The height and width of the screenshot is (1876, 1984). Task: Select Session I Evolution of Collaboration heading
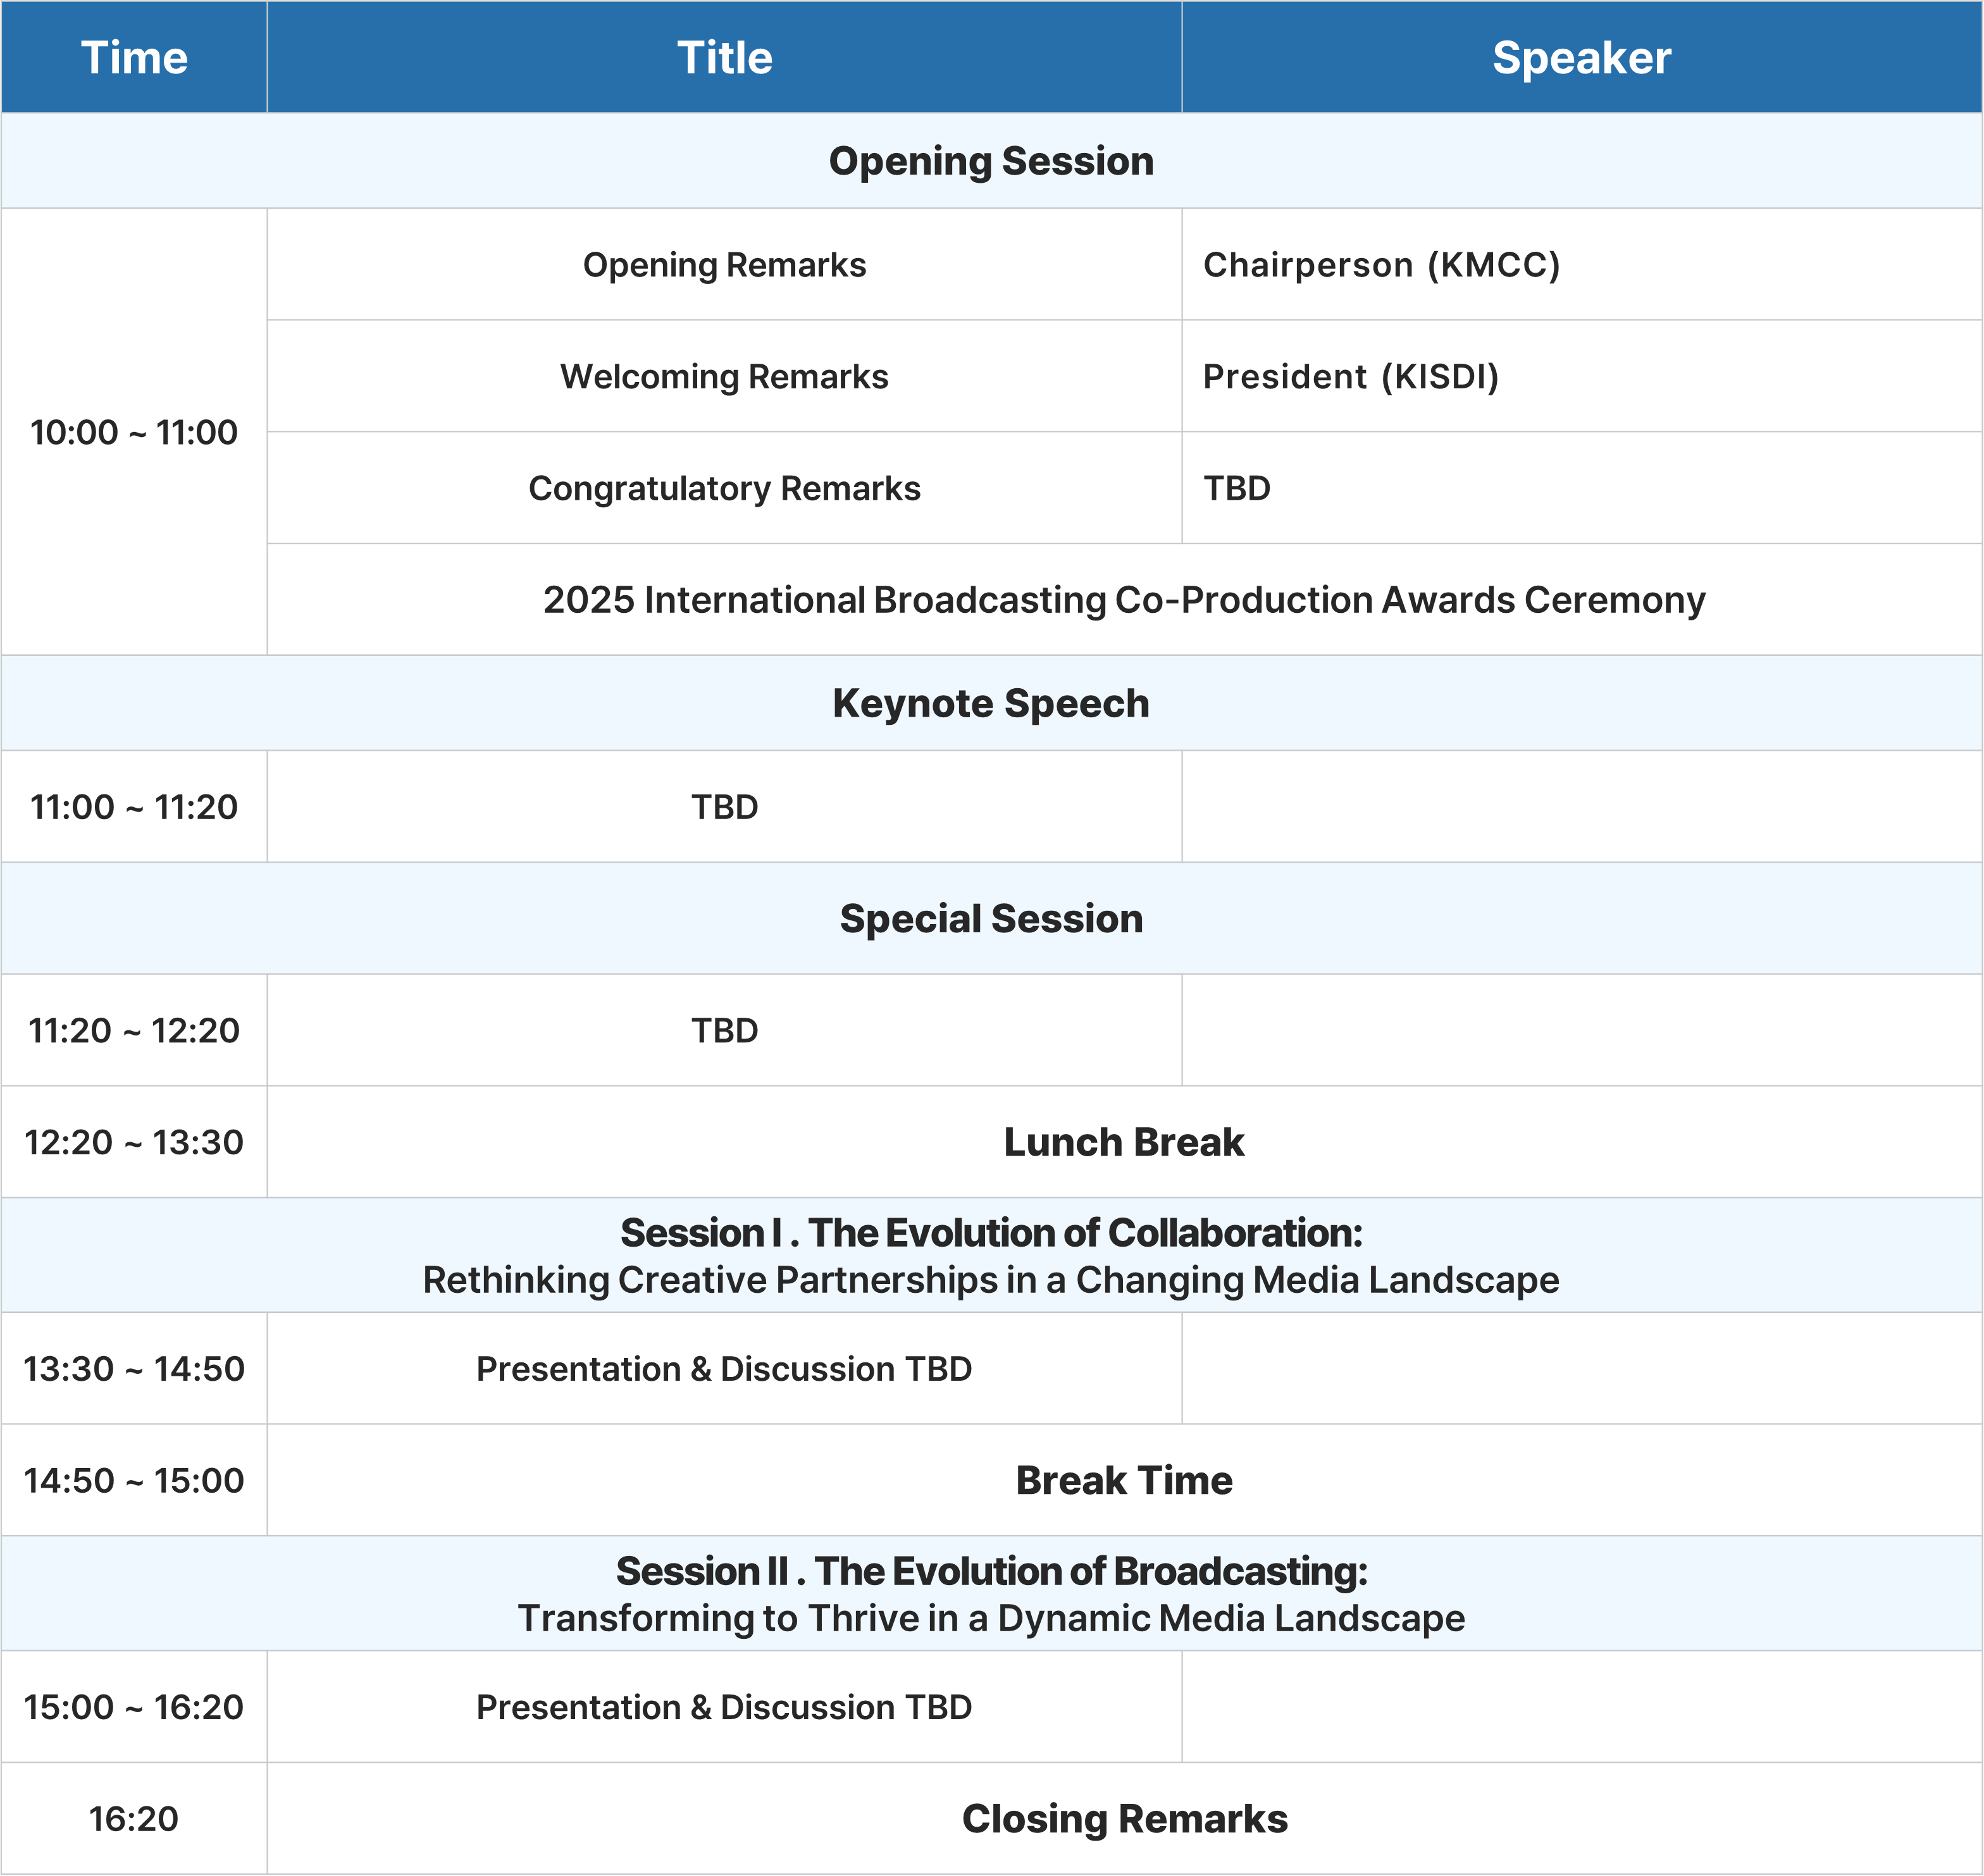tap(991, 1256)
